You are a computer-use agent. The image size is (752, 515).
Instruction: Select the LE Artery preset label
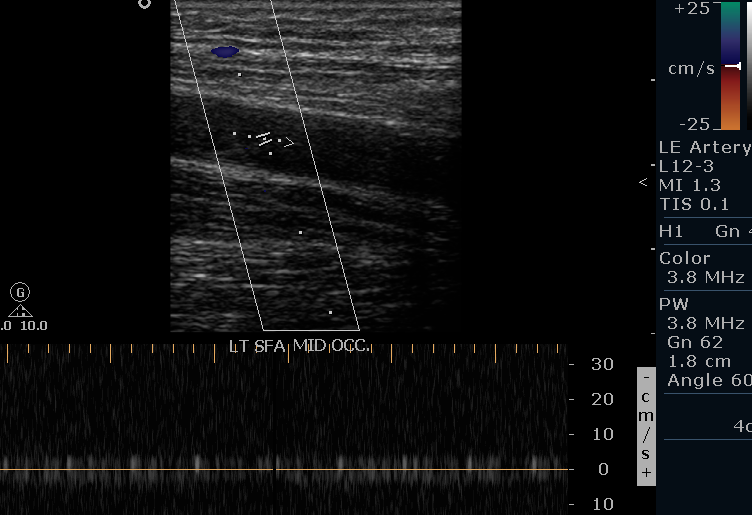[704, 147]
